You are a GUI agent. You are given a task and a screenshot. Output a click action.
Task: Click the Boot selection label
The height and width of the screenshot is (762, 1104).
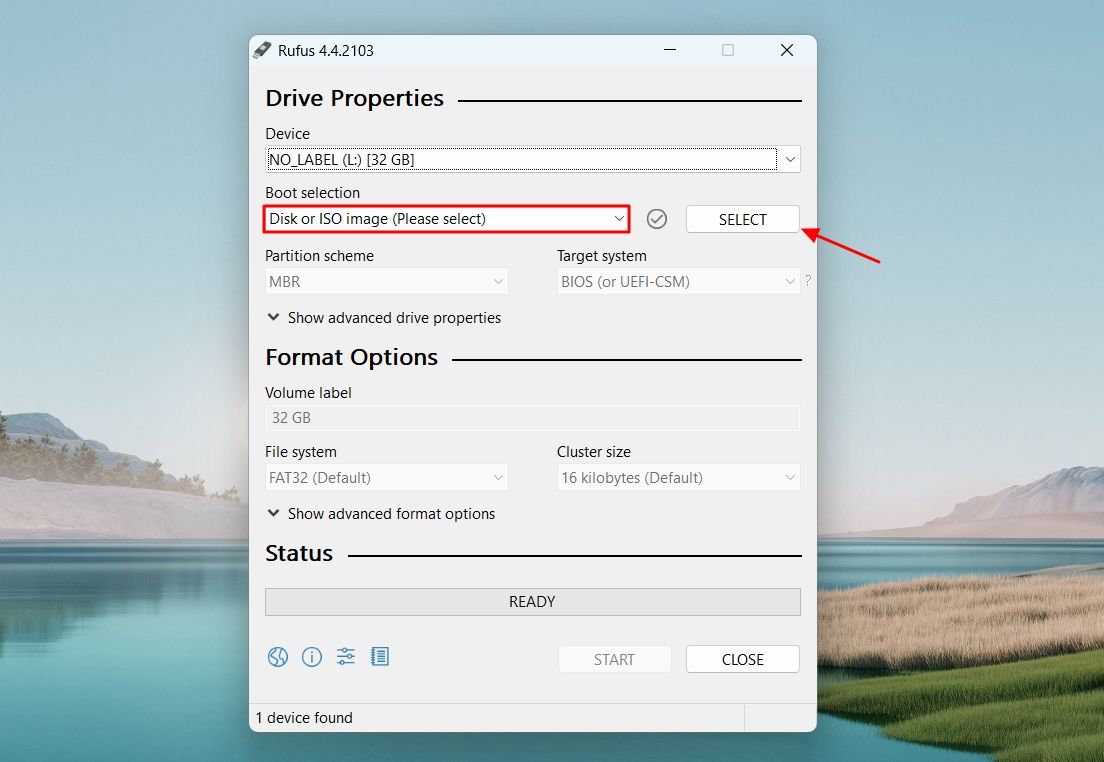(x=313, y=192)
